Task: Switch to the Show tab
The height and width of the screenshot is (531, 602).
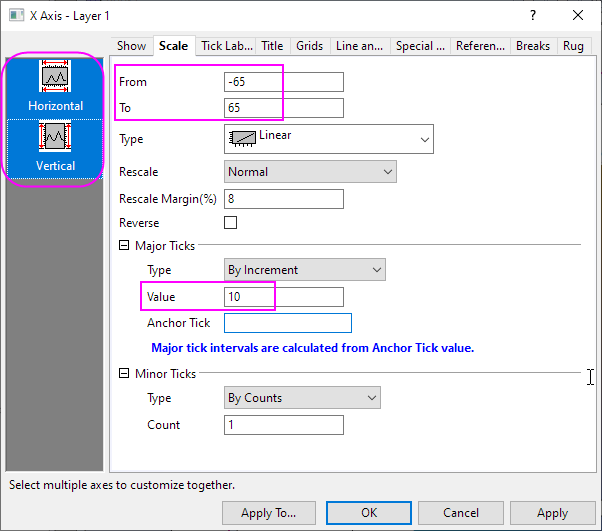Action: click(x=131, y=46)
